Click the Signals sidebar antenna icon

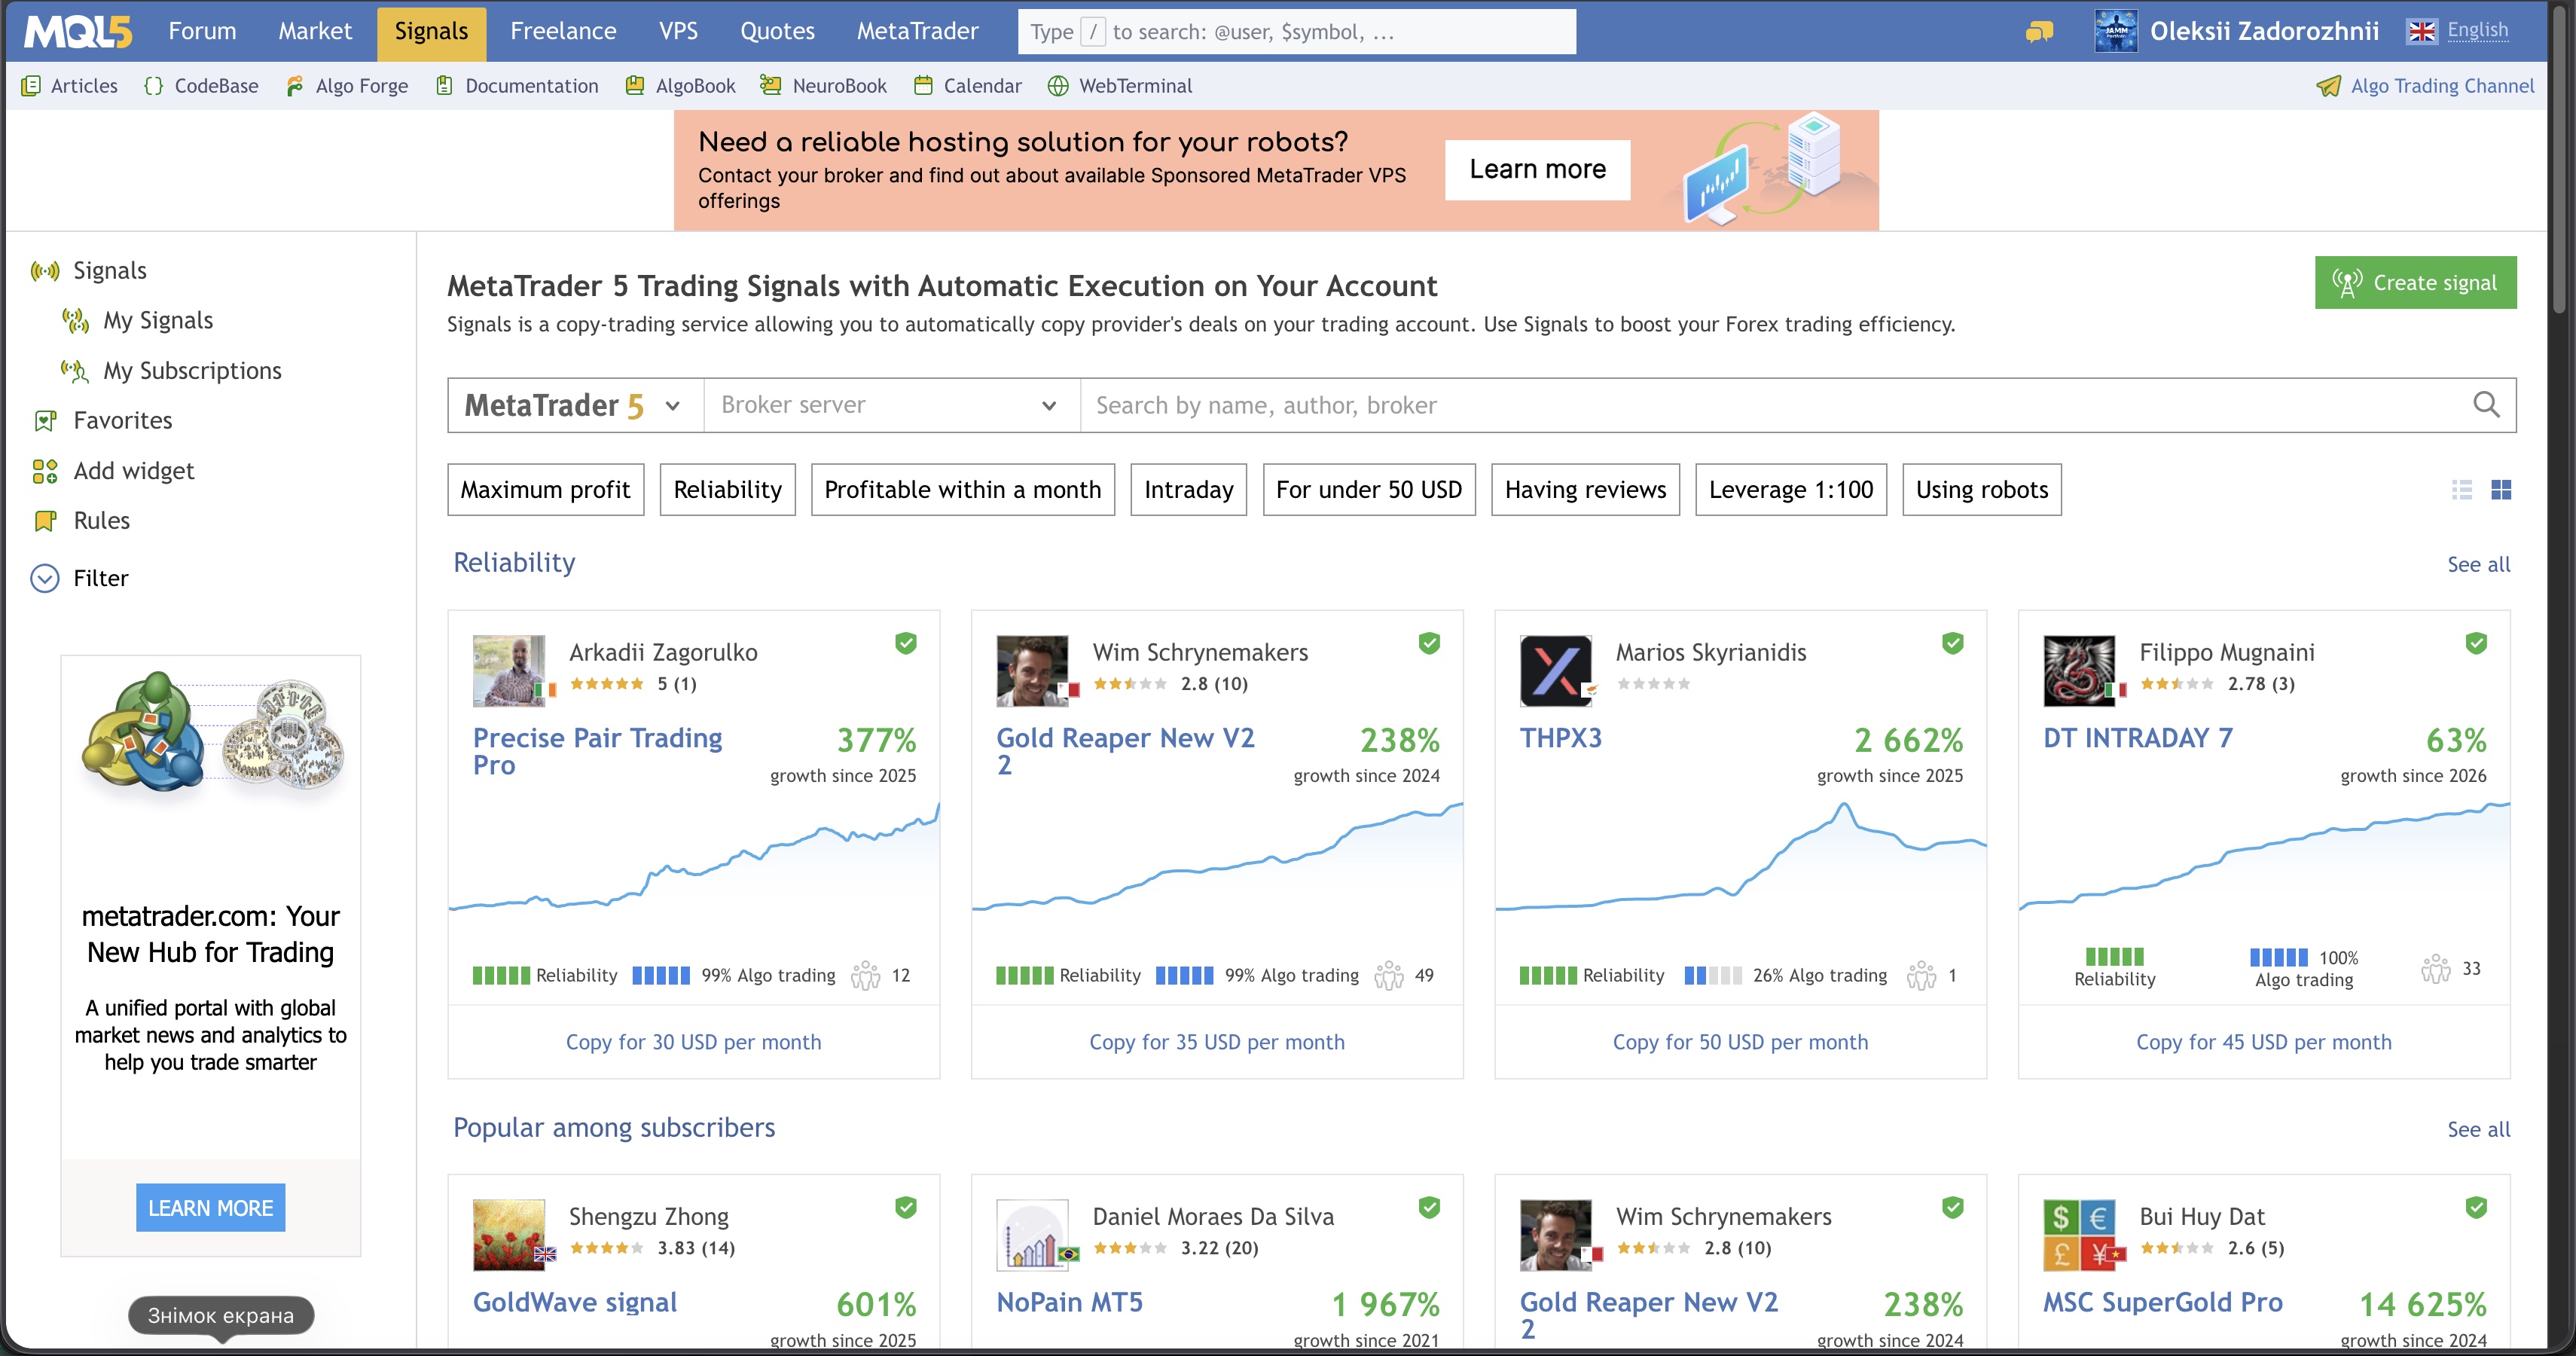click(45, 271)
